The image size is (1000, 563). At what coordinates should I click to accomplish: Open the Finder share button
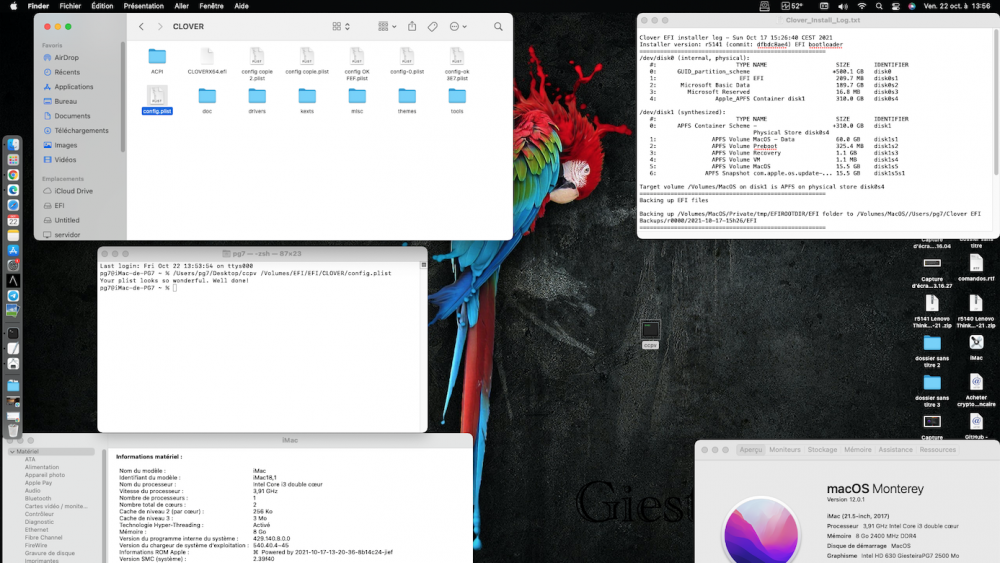[x=412, y=26]
